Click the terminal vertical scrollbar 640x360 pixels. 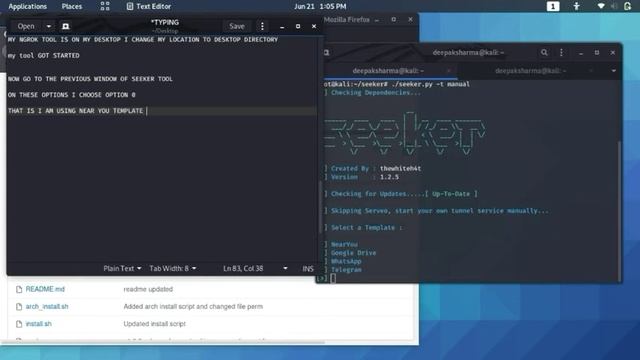pos(619,210)
